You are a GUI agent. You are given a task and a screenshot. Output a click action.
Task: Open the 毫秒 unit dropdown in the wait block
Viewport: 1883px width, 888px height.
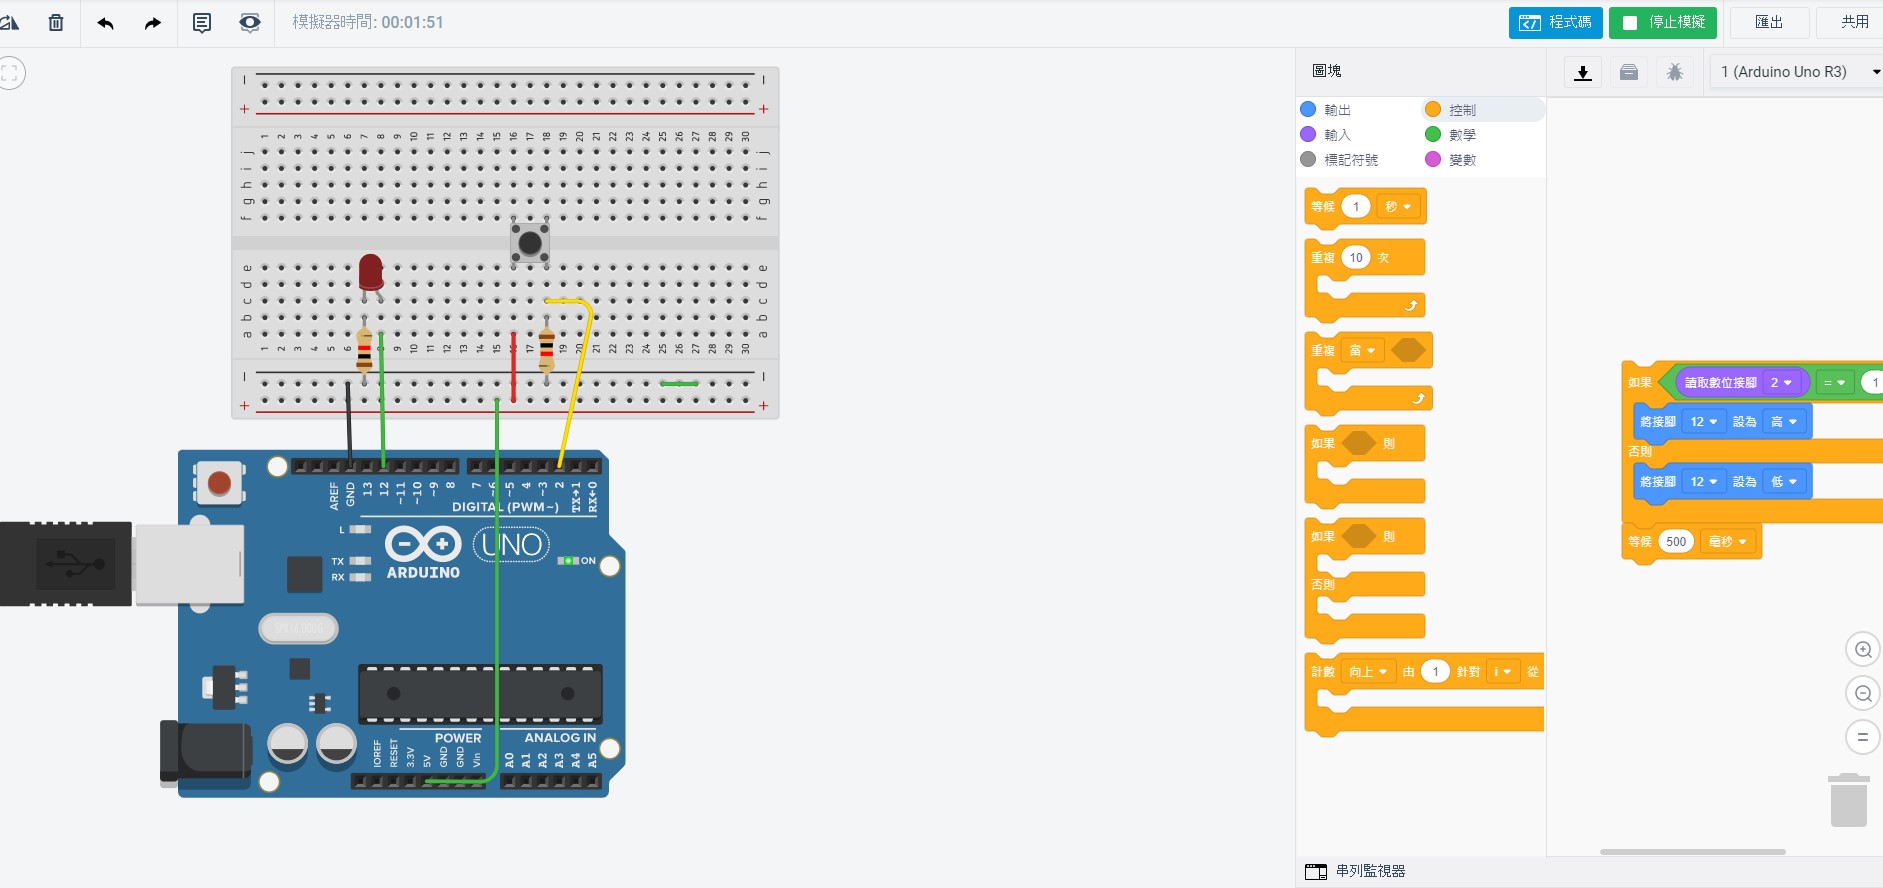pos(1727,542)
